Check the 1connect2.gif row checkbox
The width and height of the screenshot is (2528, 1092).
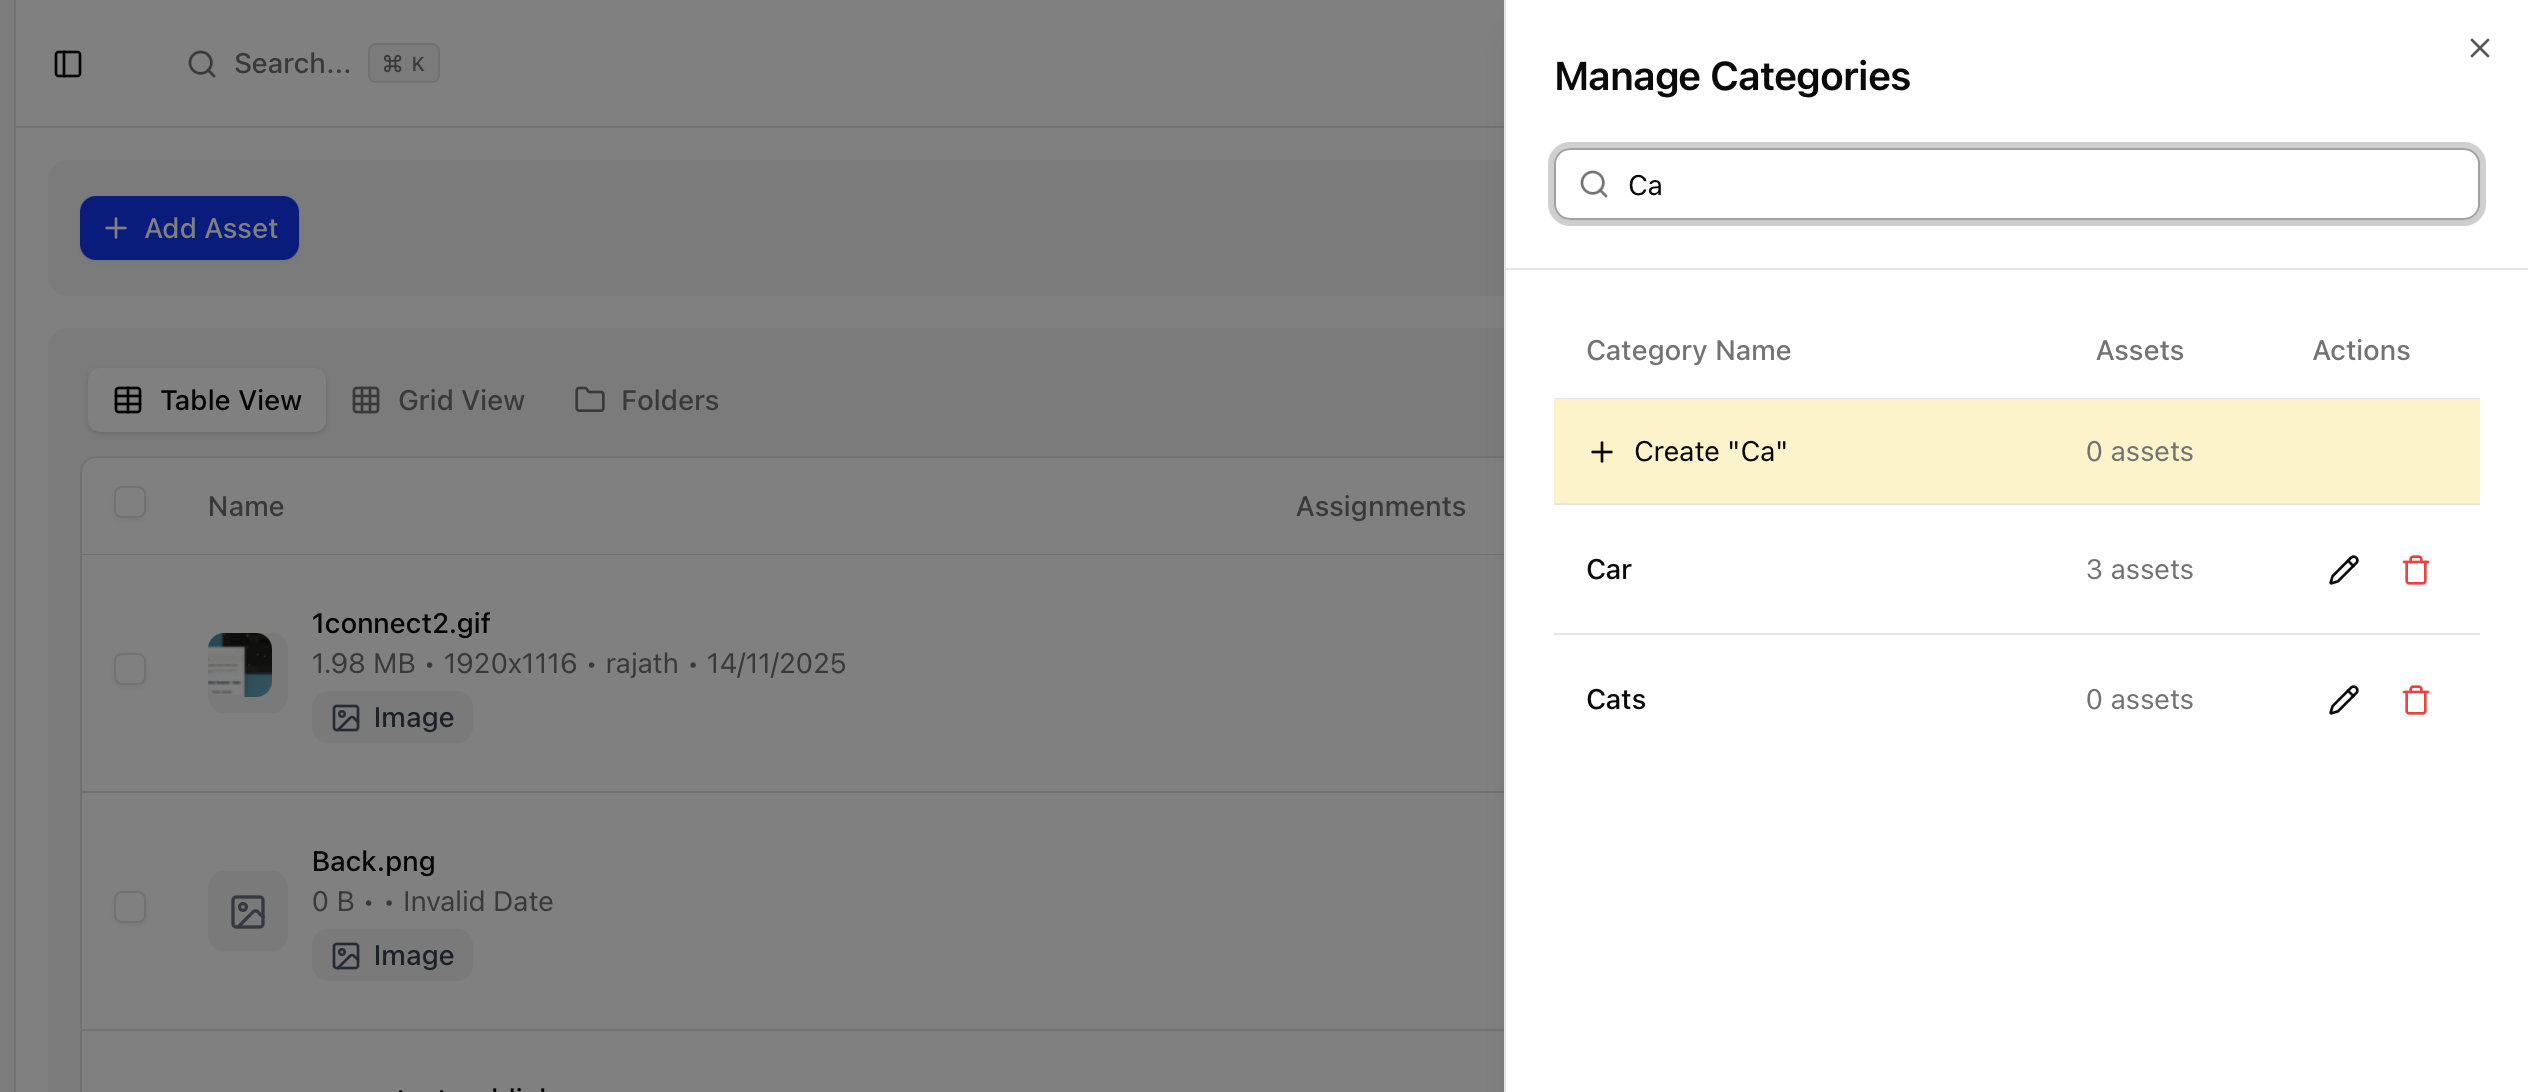tap(130, 668)
